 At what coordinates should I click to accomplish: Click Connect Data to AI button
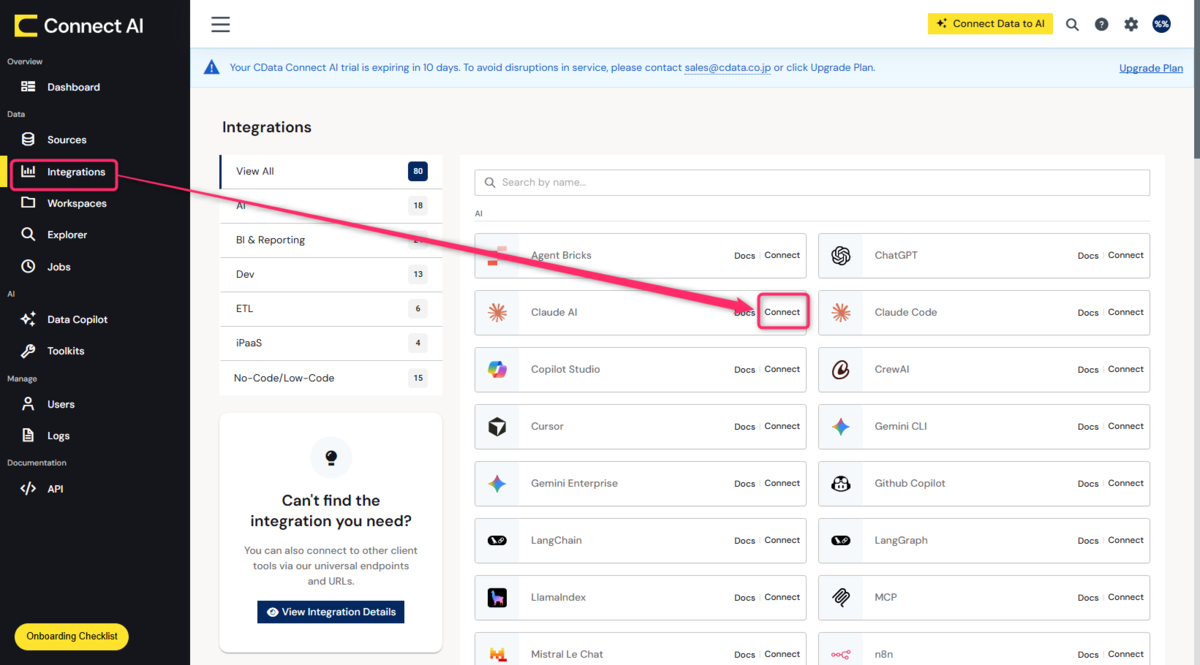(990, 24)
